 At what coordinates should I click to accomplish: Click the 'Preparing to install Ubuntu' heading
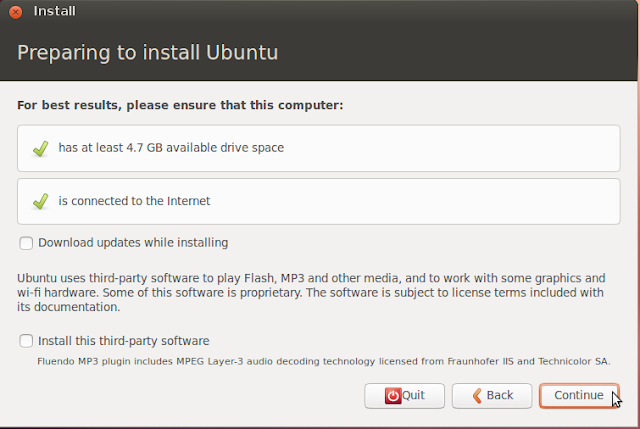148,52
